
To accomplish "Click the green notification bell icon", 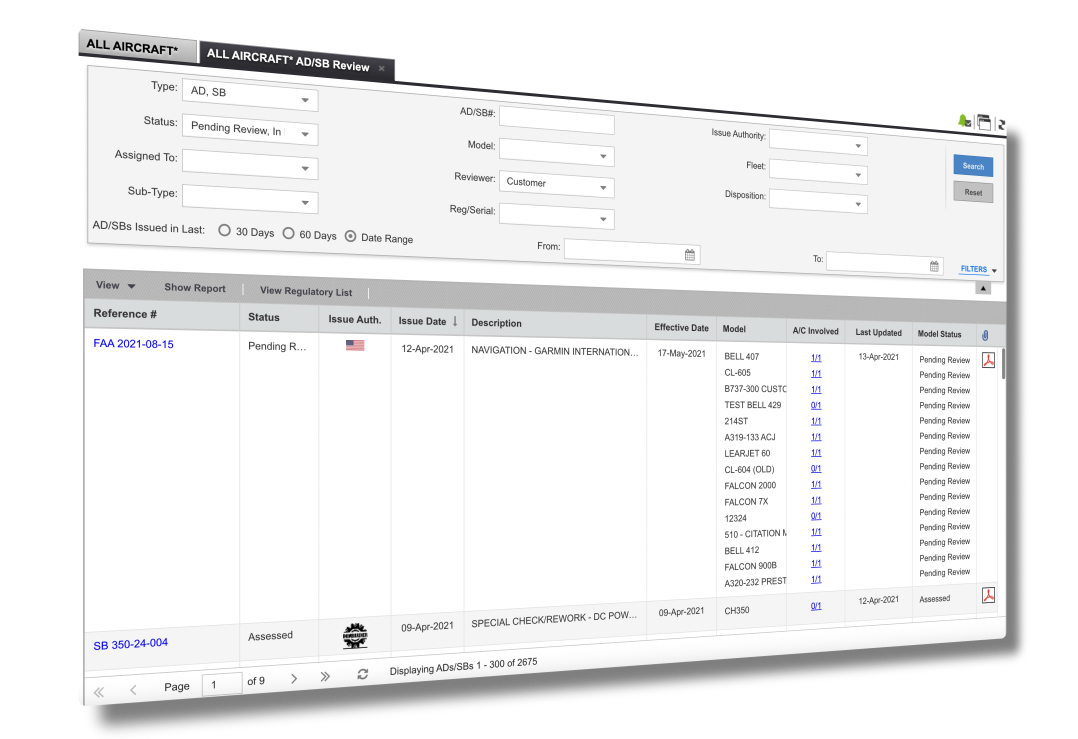I will [x=964, y=121].
